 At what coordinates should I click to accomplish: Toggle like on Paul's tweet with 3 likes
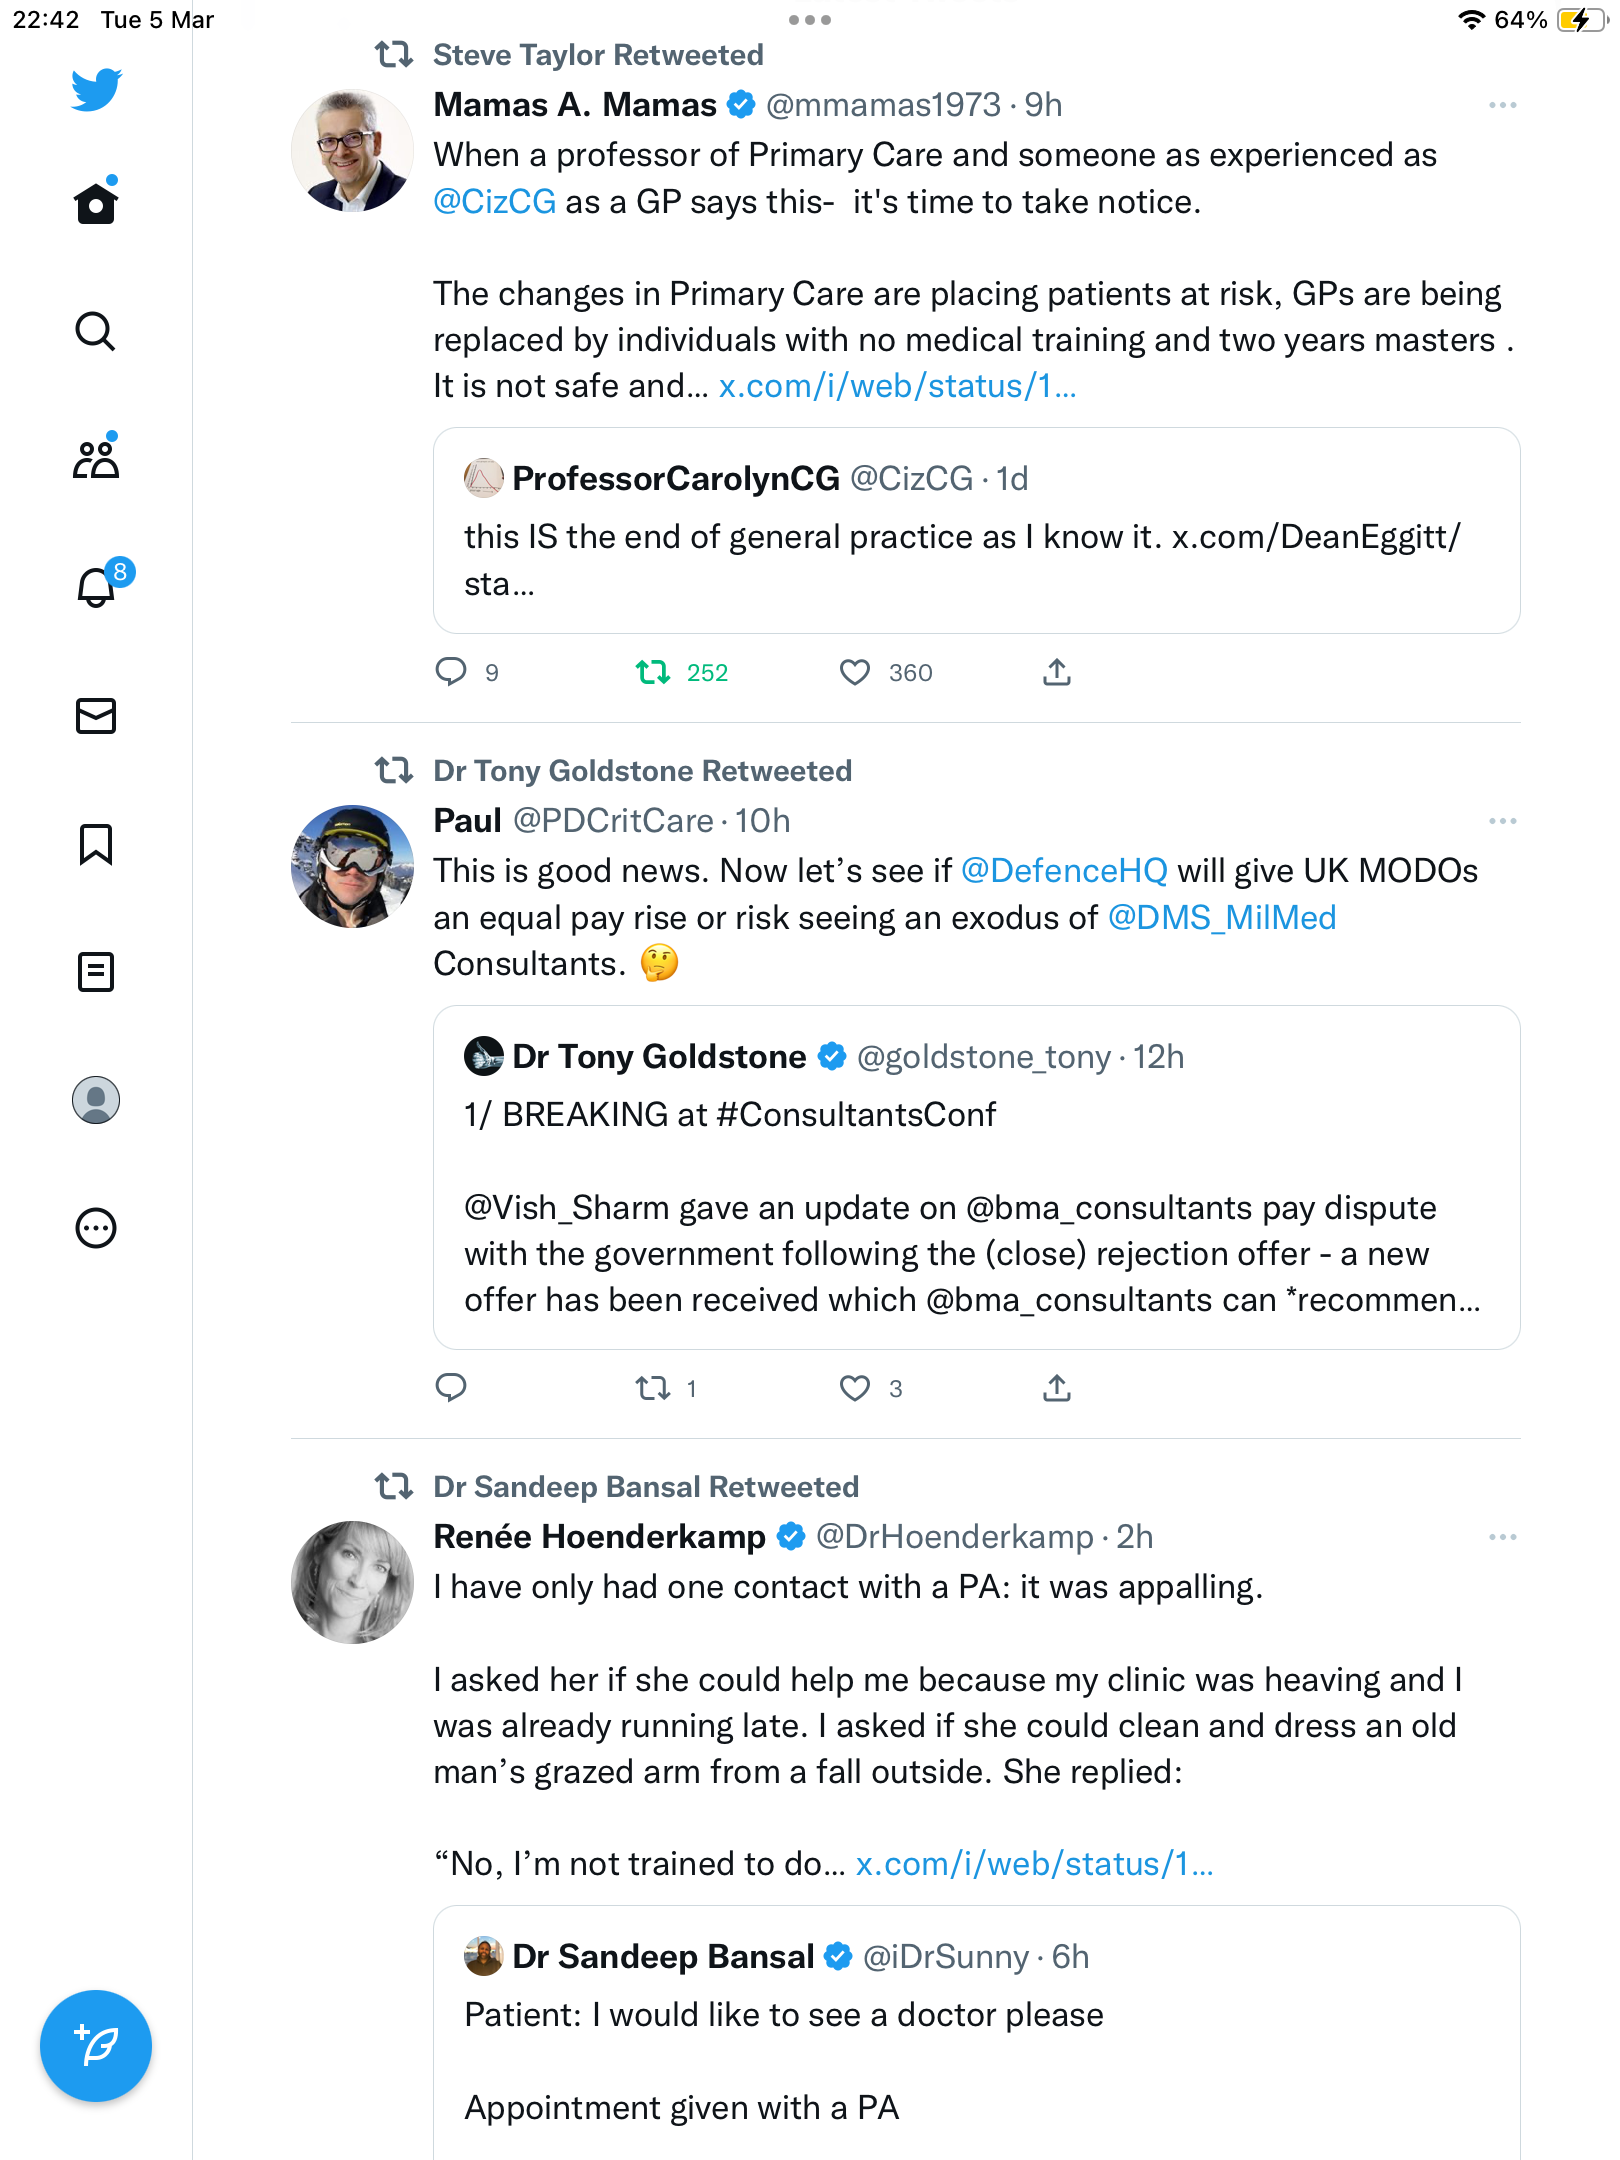pyautogui.click(x=855, y=1388)
